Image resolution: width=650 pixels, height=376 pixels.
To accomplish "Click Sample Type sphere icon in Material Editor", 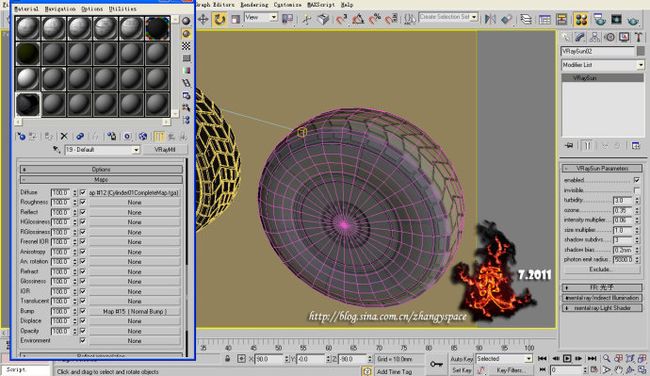I will tap(186, 21).
